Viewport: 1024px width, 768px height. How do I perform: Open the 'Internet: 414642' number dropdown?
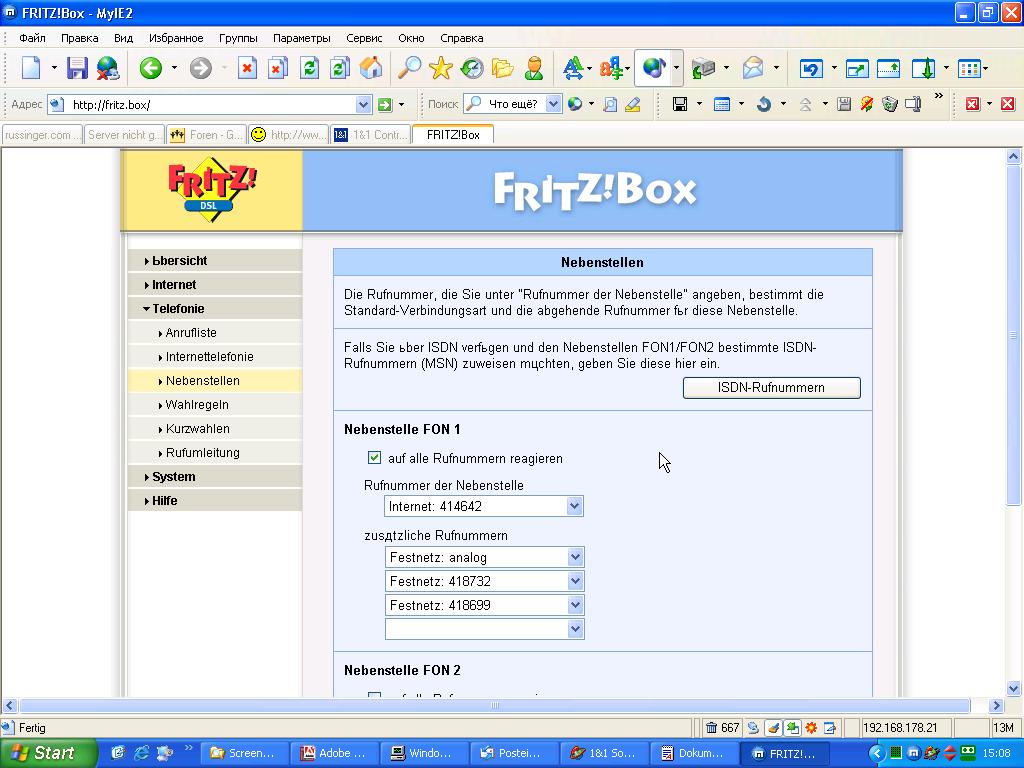[574, 505]
